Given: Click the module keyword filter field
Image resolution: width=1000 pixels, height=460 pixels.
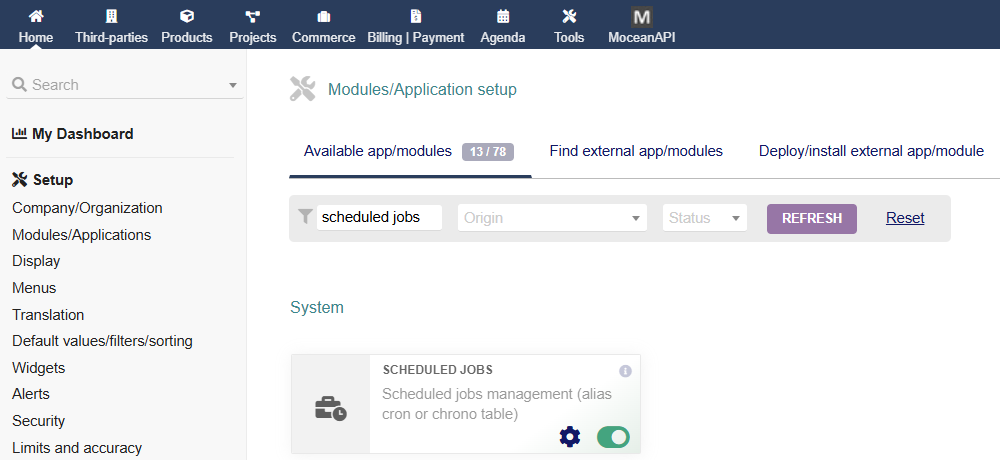Looking at the screenshot, I should click(x=379, y=218).
